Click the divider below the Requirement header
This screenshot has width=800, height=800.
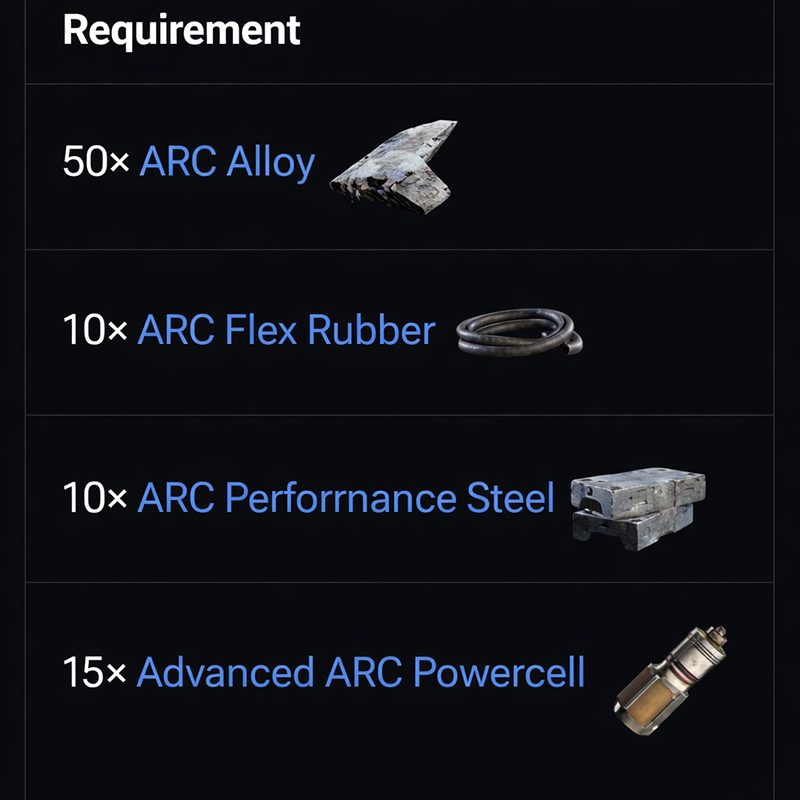[400, 84]
